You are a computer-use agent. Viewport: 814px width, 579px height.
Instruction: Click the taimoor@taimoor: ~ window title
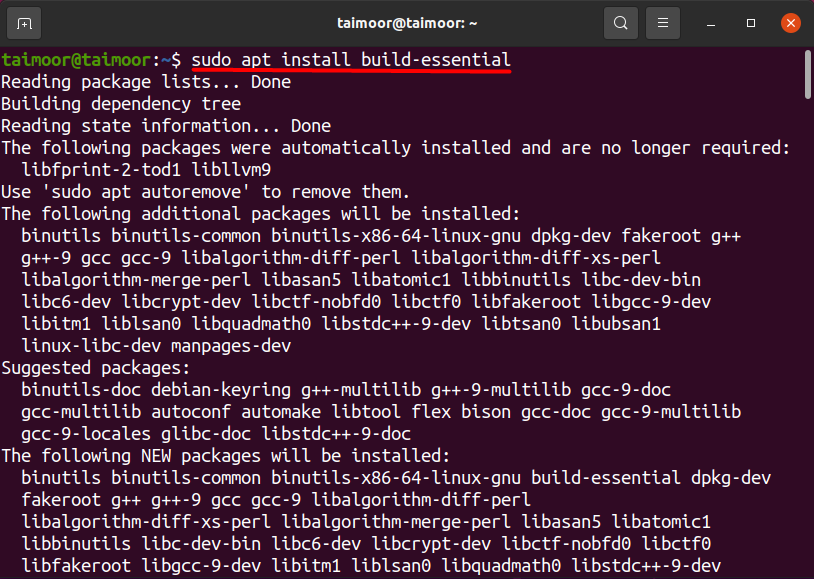pyautogui.click(x=407, y=23)
